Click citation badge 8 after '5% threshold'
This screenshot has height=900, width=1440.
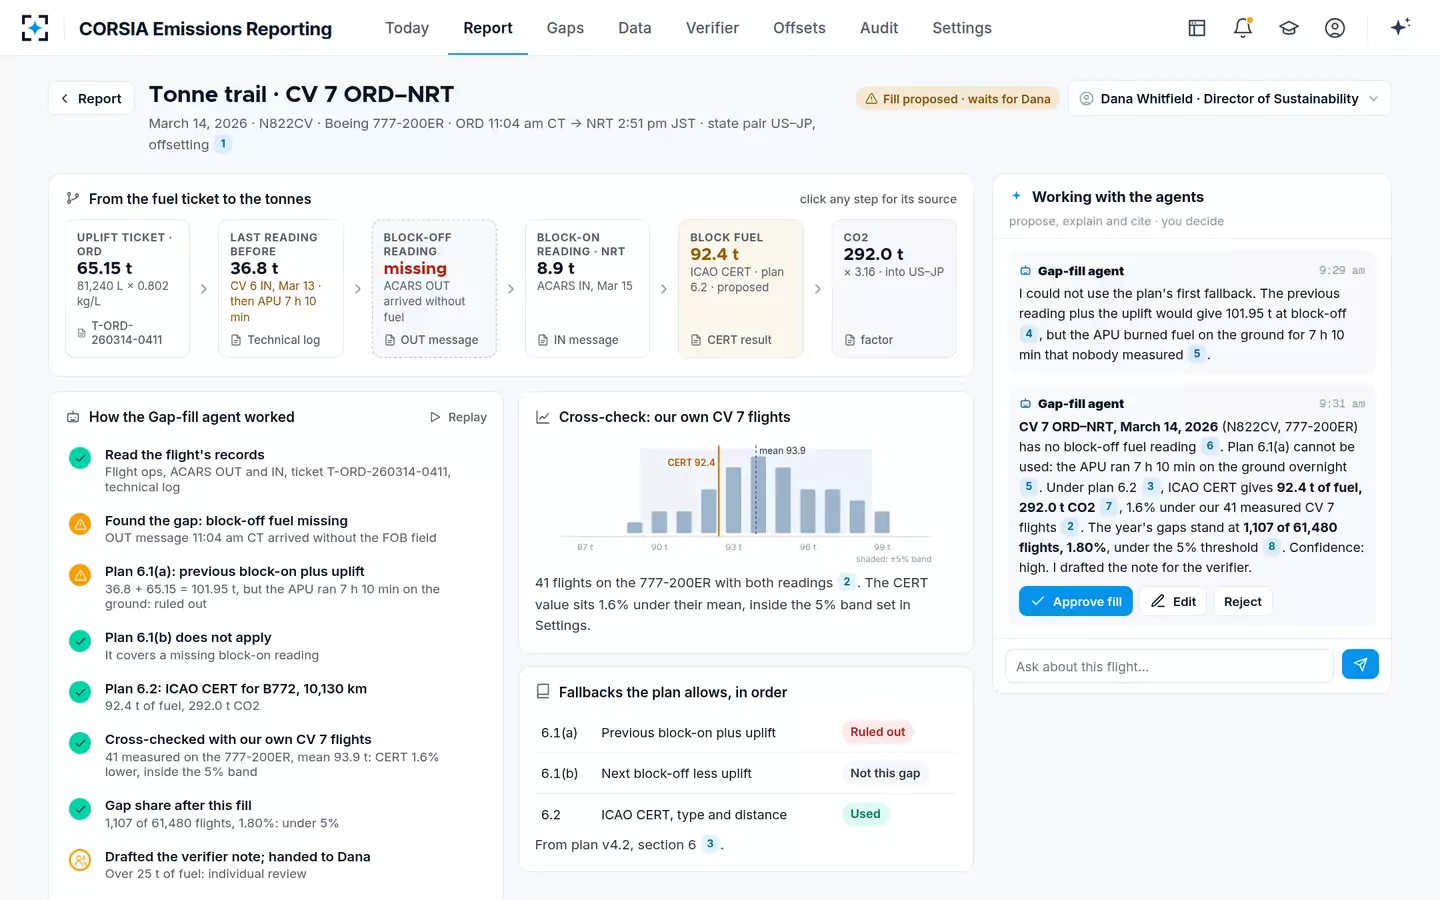click(1271, 547)
